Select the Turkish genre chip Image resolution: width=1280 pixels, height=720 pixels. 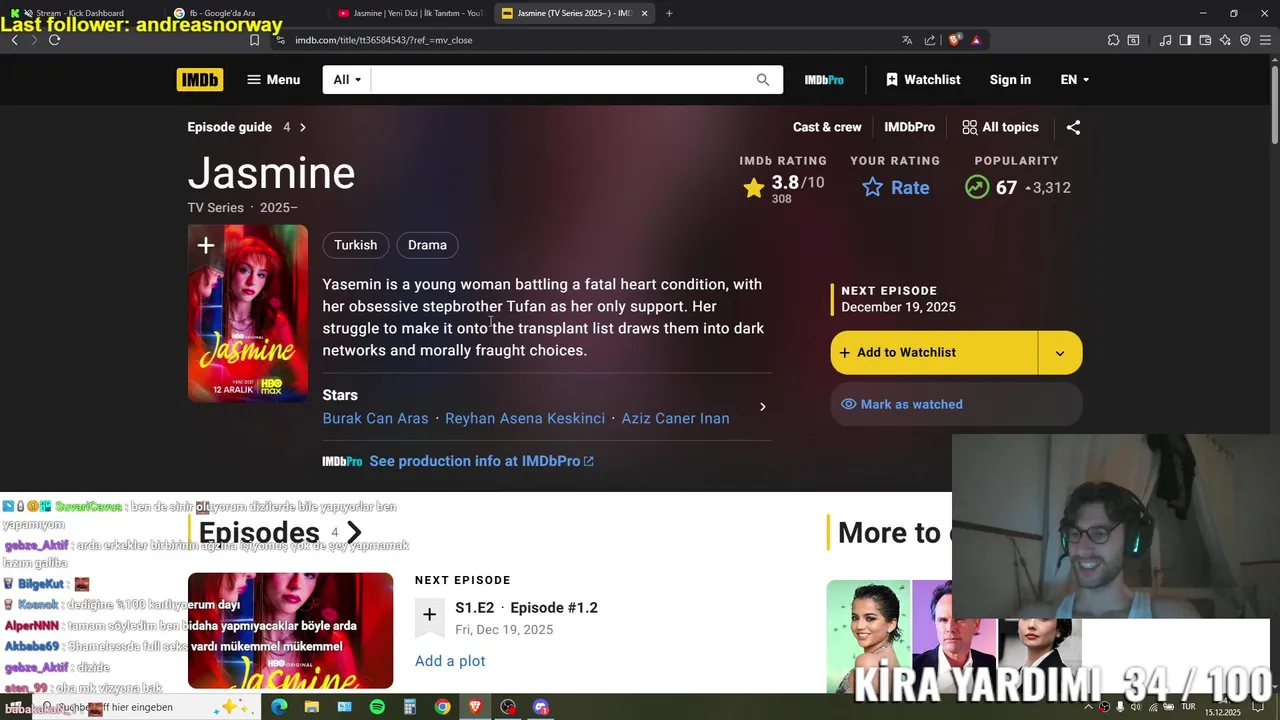pos(355,245)
